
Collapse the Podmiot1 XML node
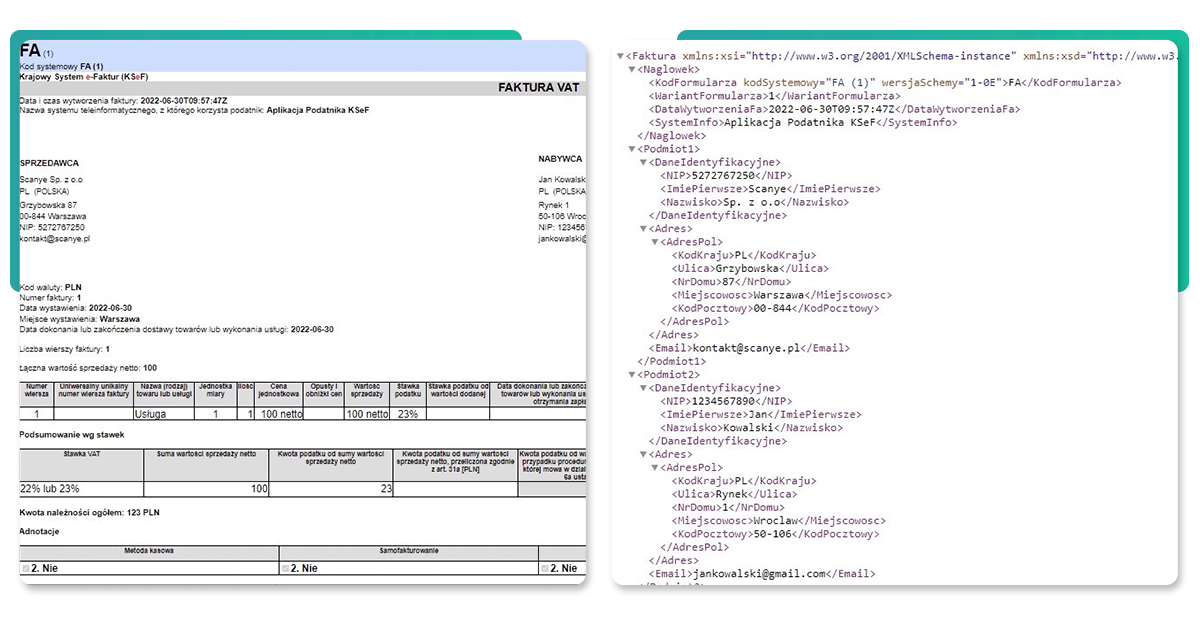(x=630, y=148)
